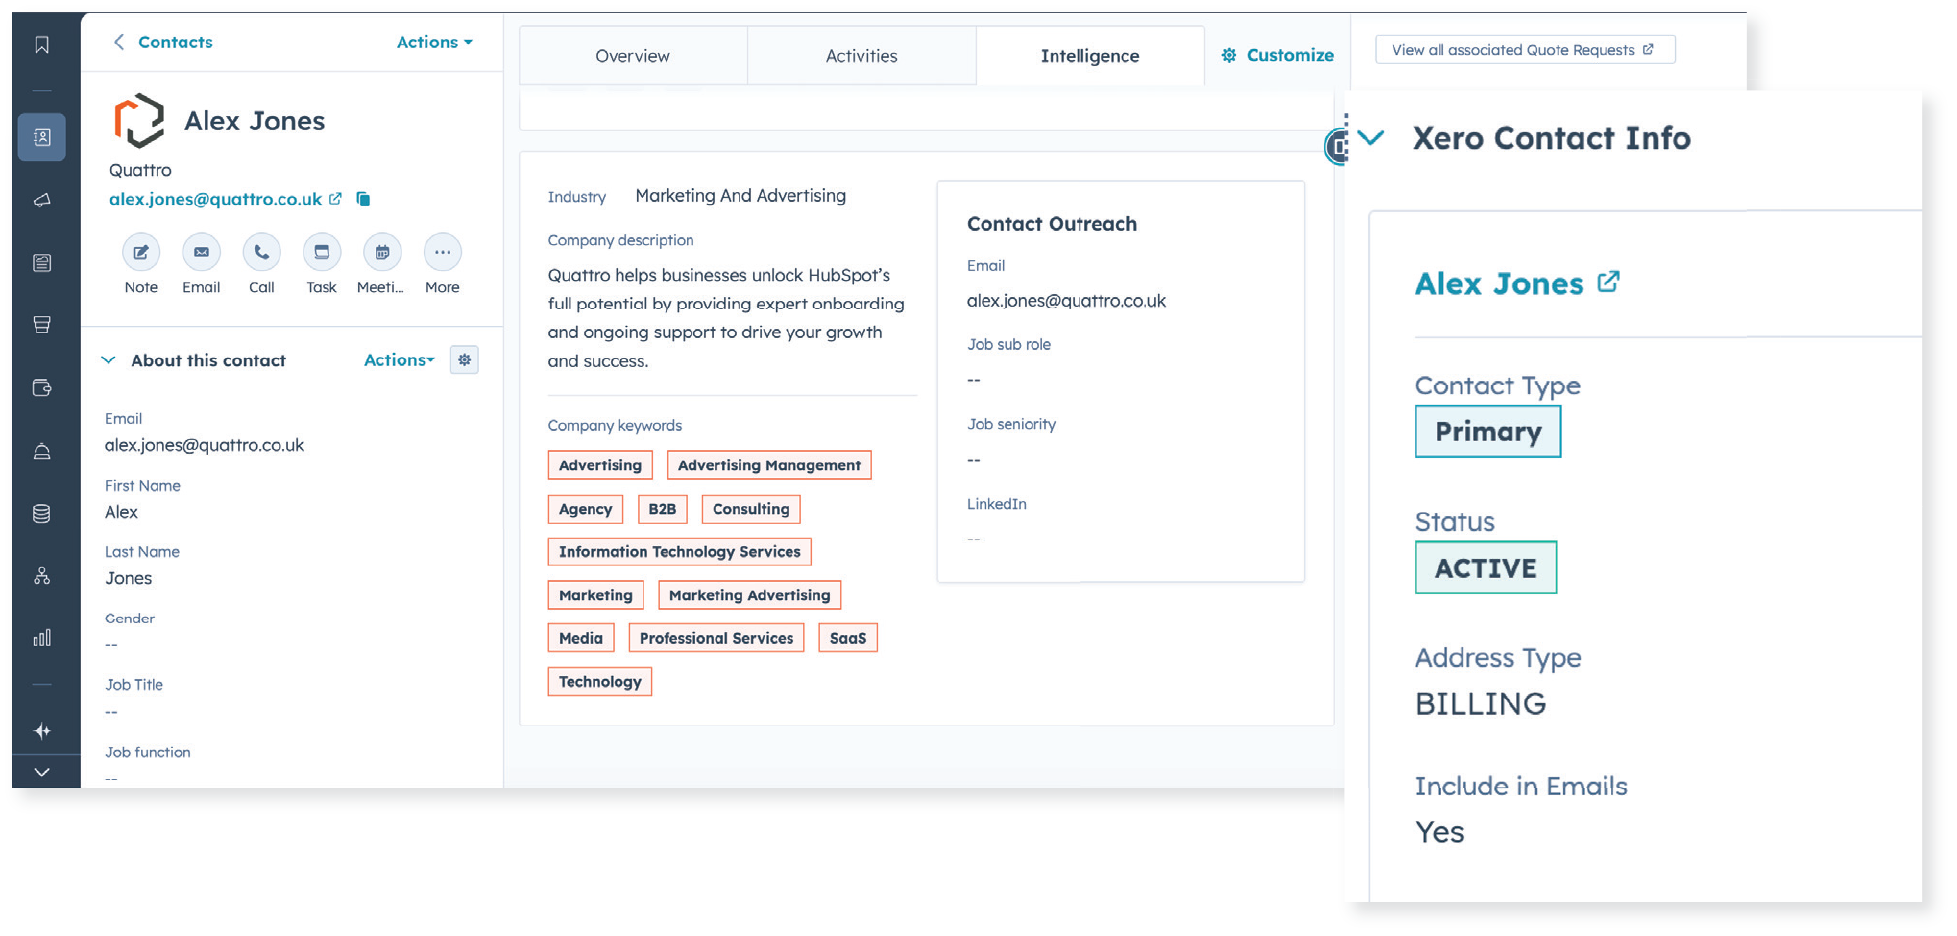Viewport: 1957px width, 936px height.
Task: Click the SaaS keyword tag
Action: tap(848, 638)
